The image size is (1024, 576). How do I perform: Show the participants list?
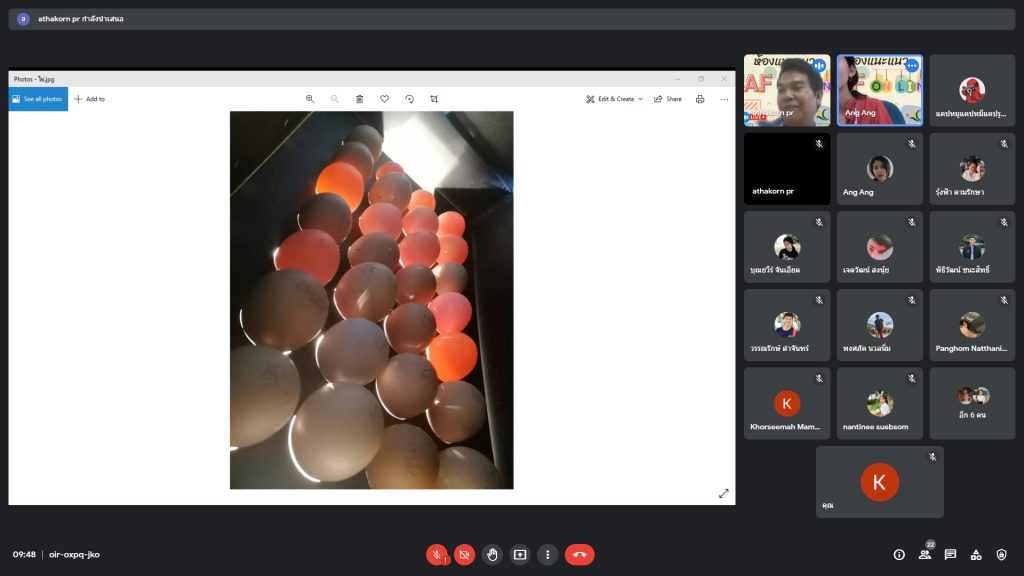tap(925, 554)
